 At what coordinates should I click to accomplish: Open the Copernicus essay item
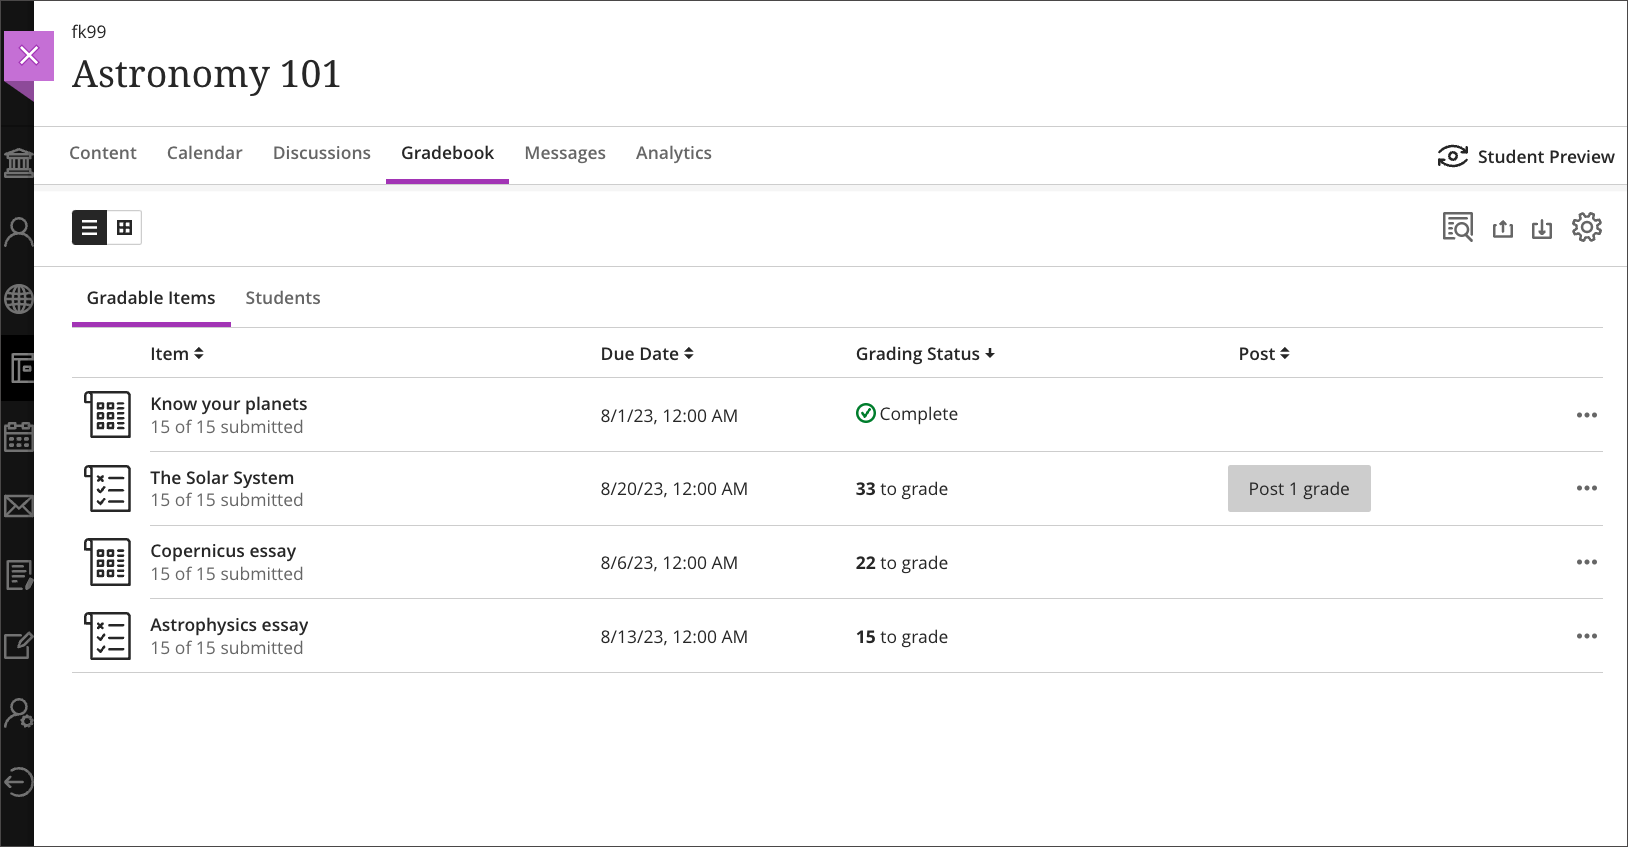tap(223, 551)
